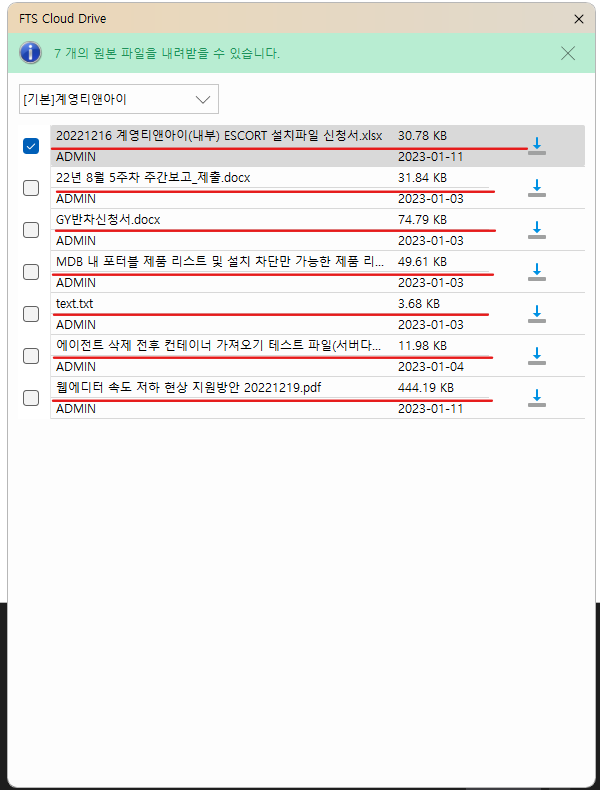Dismiss the green notification banner
This screenshot has width=600, height=790.
tap(568, 54)
